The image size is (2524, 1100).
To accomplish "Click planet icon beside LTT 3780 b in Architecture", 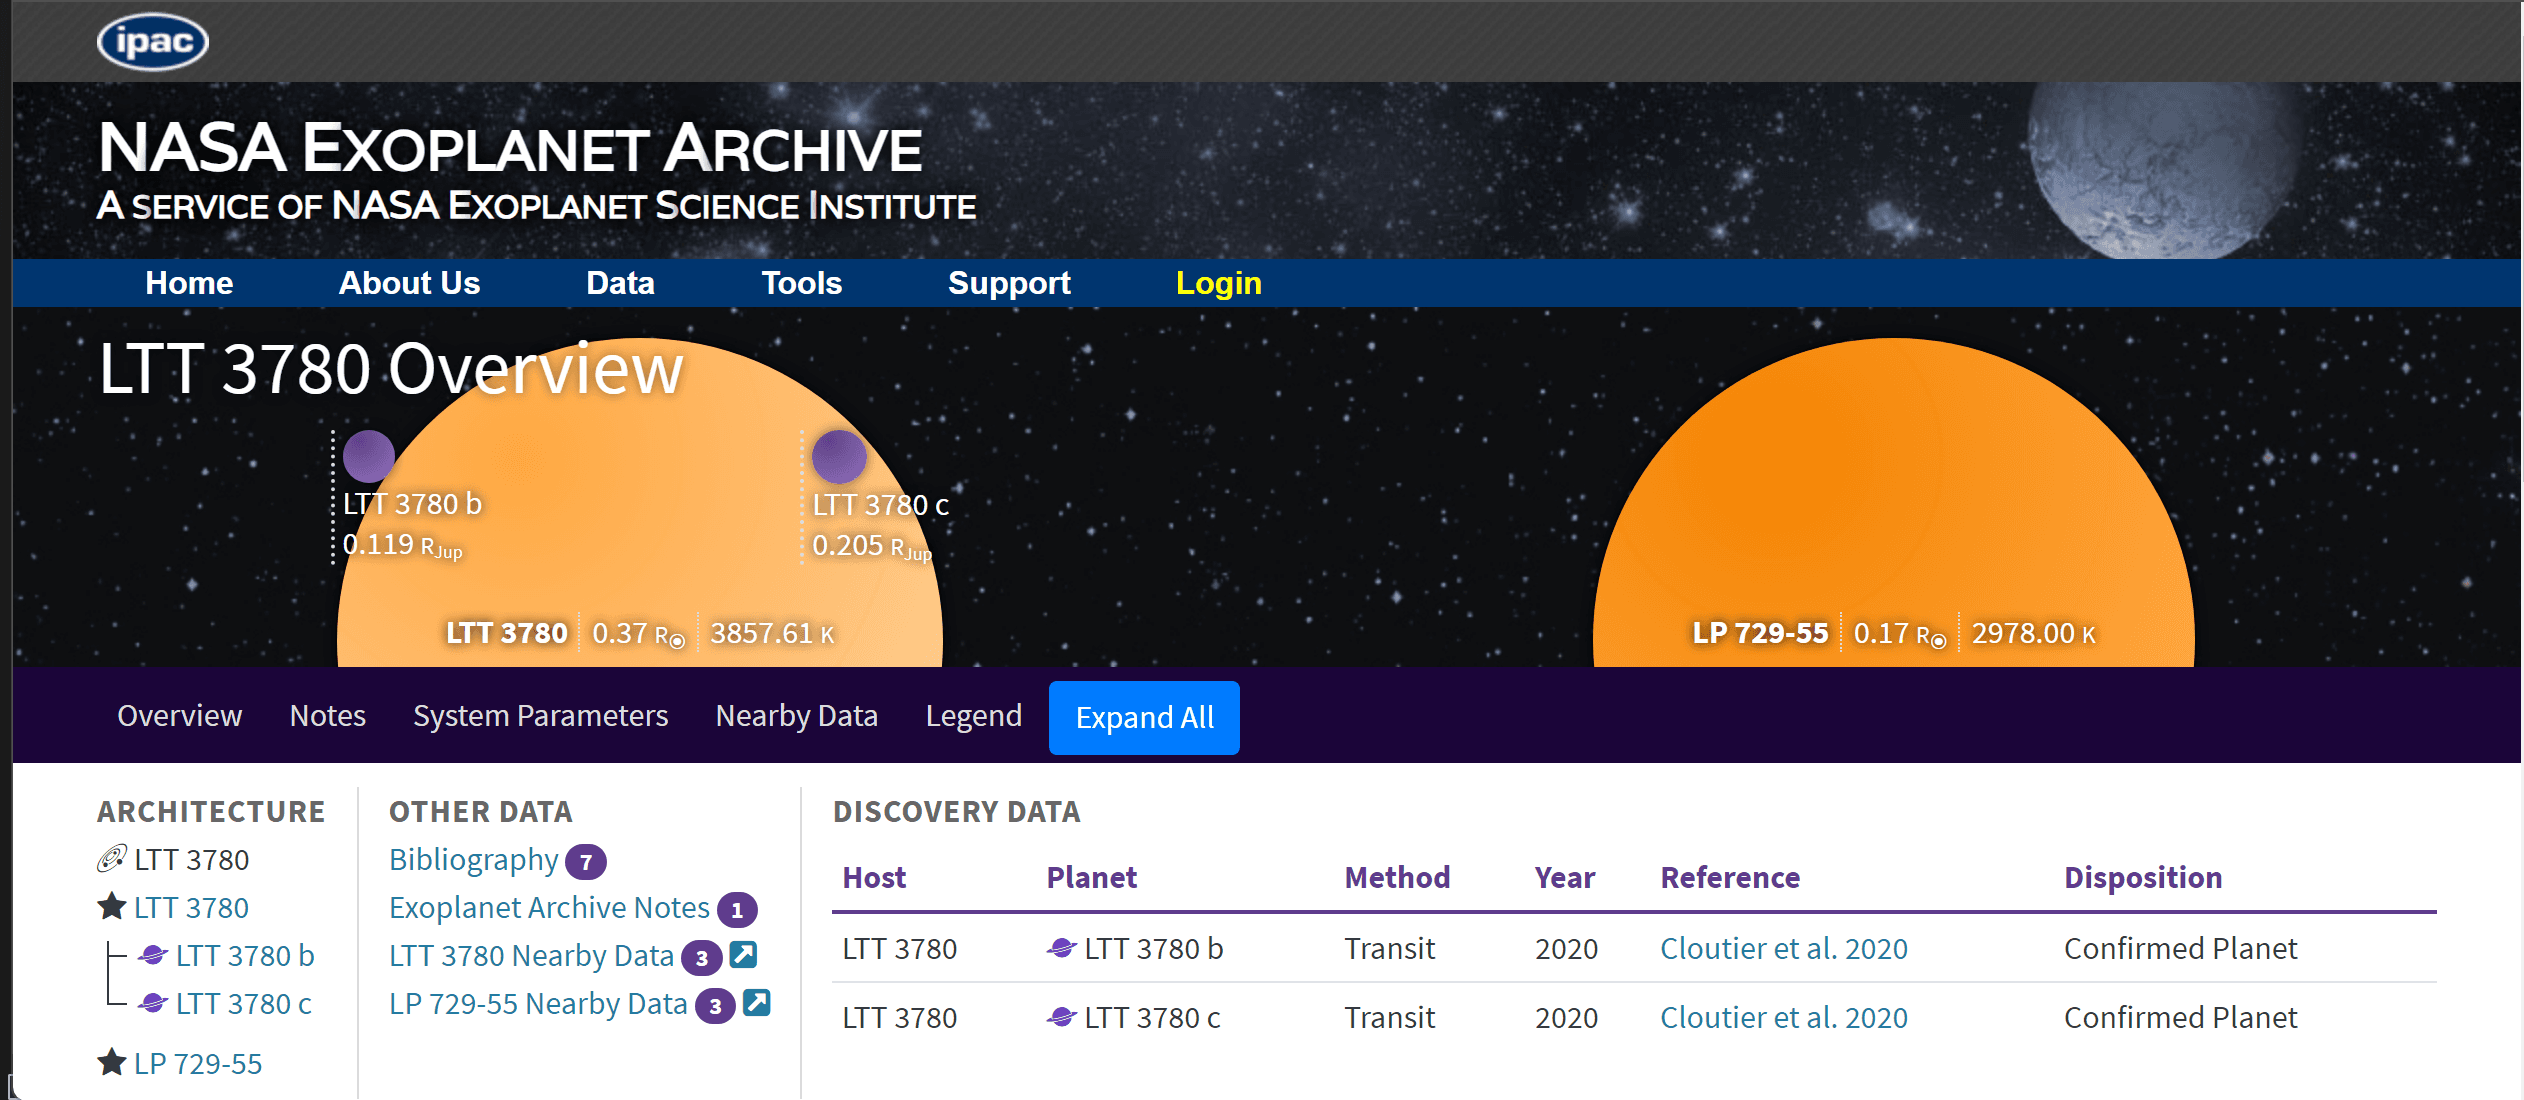I will pyautogui.click(x=153, y=955).
